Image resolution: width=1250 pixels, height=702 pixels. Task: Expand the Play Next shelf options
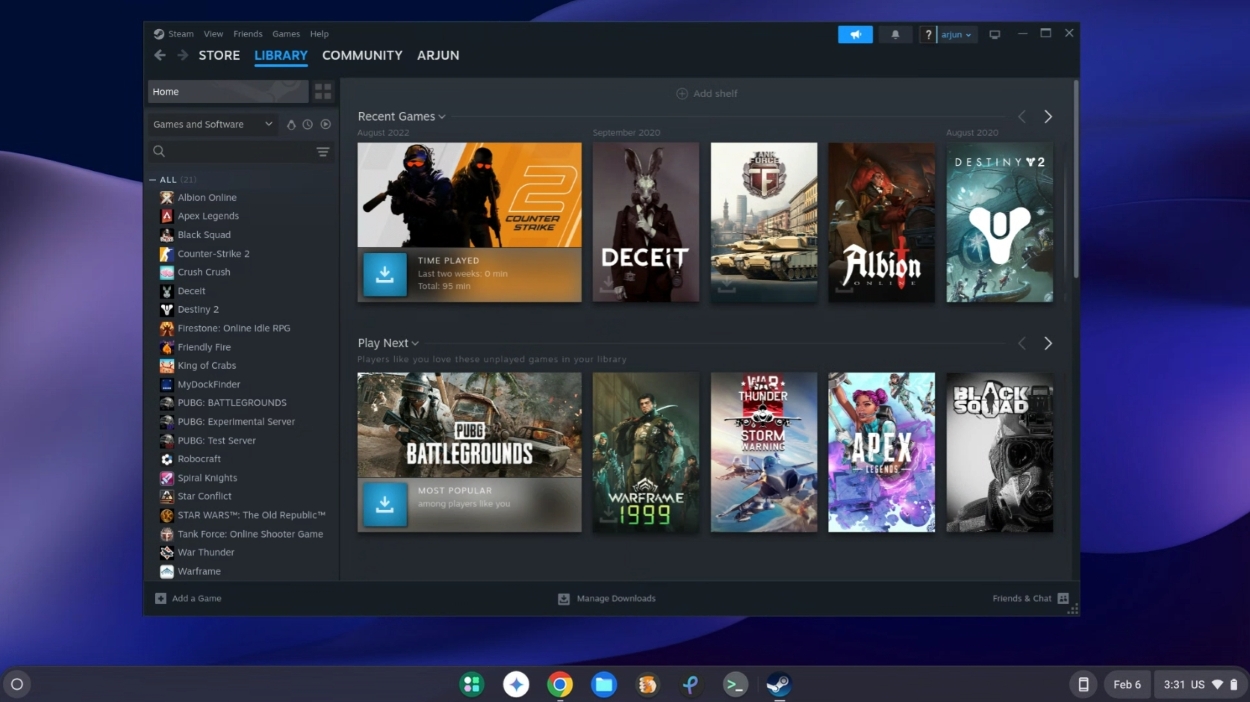pos(414,343)
